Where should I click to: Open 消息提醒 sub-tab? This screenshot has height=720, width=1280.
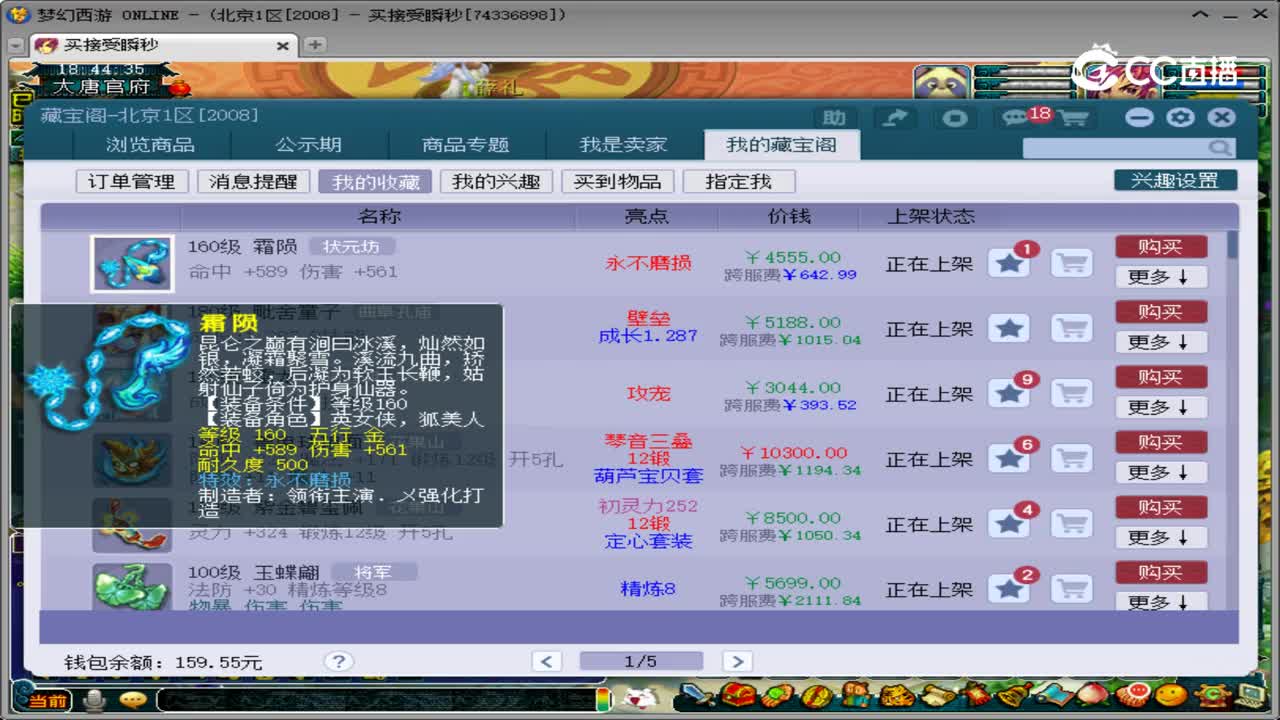tap(254, 181)
